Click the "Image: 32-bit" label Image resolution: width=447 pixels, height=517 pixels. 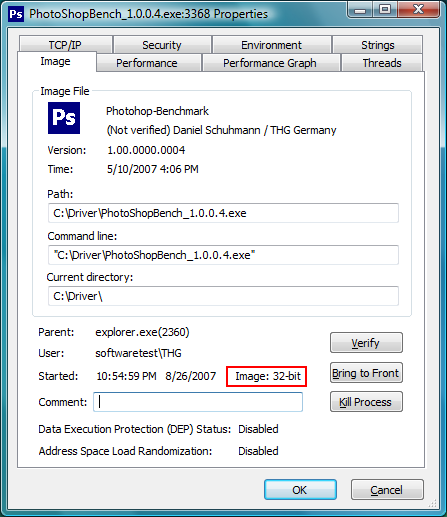[x=268, y=376]
